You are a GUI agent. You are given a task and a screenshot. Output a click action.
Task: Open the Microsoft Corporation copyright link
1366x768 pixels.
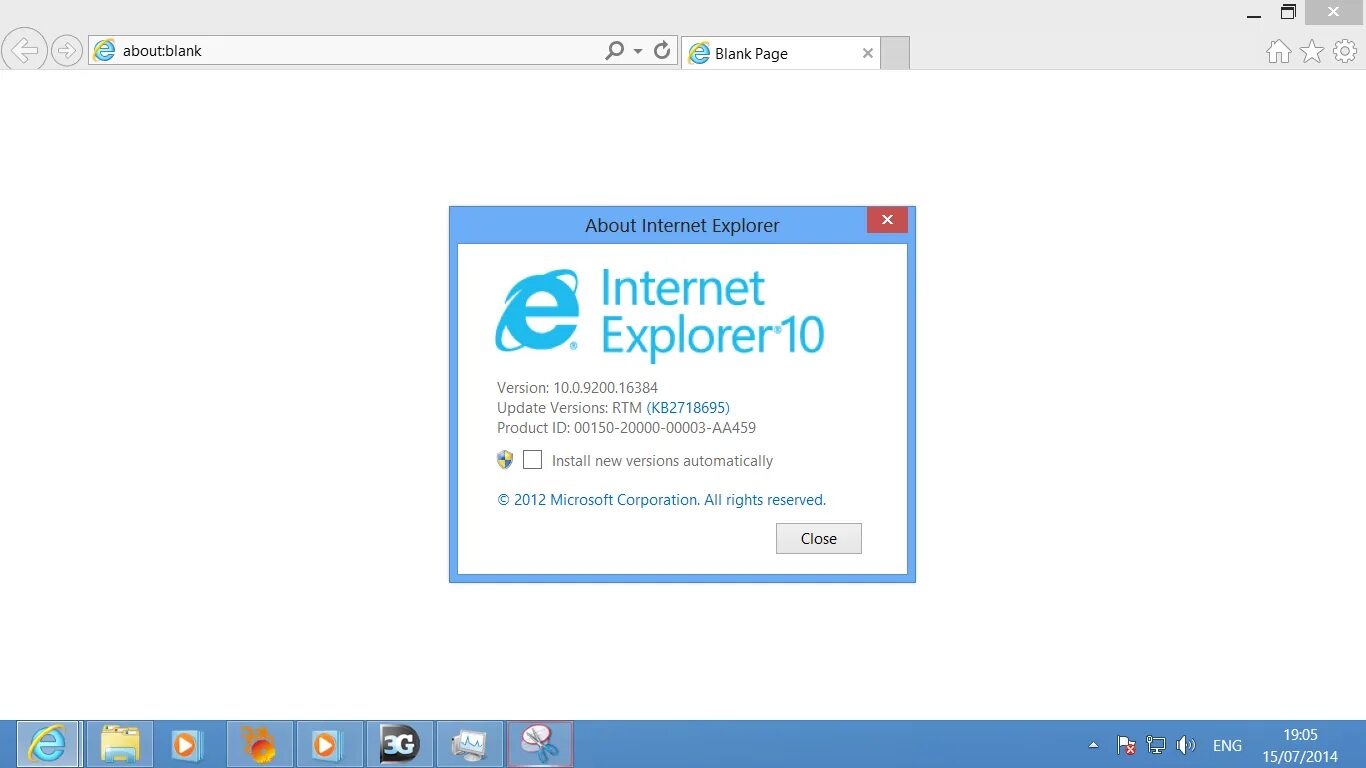662,500
